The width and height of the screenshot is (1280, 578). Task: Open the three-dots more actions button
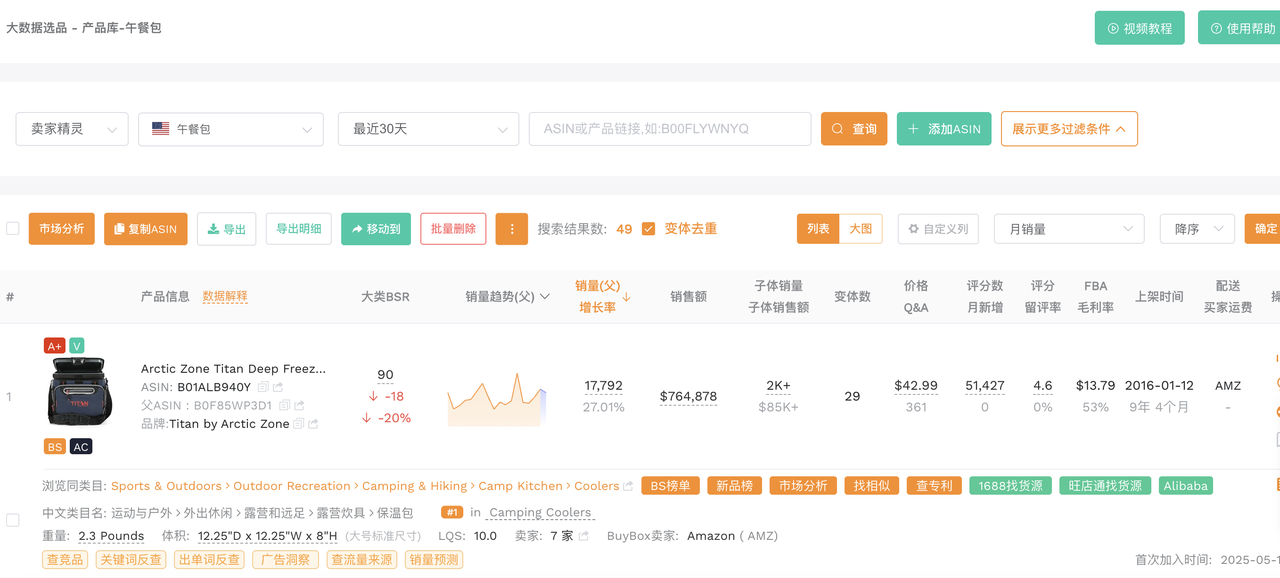pos(512,229)
